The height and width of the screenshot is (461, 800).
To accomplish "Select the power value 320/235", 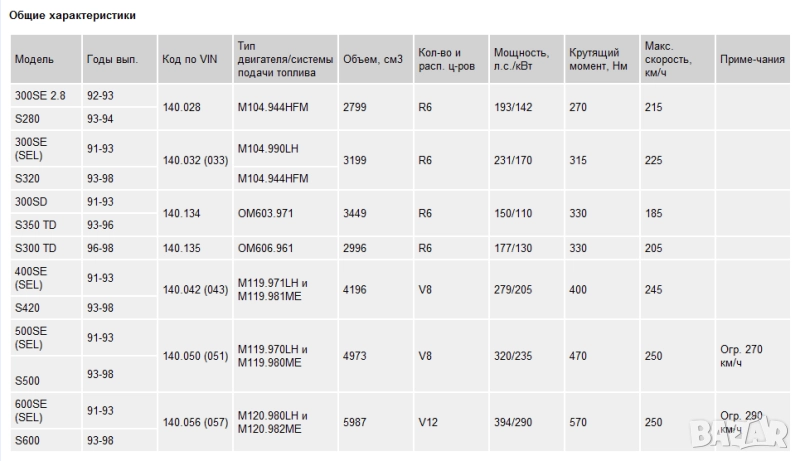I will [x=513, y=354].
